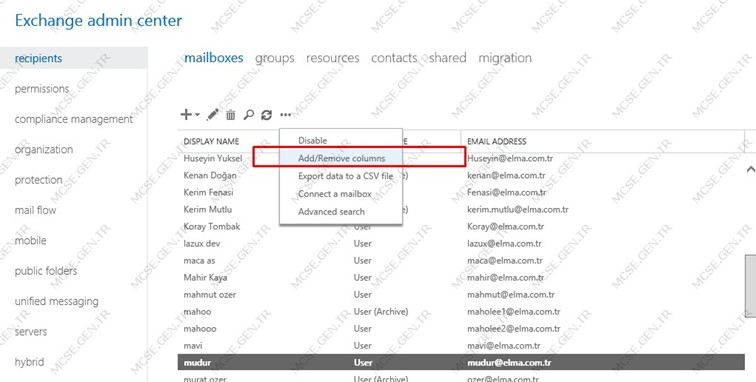Open the dropdown arrow beside the plus icon
The image size is (756, 382).
[197, 114]
